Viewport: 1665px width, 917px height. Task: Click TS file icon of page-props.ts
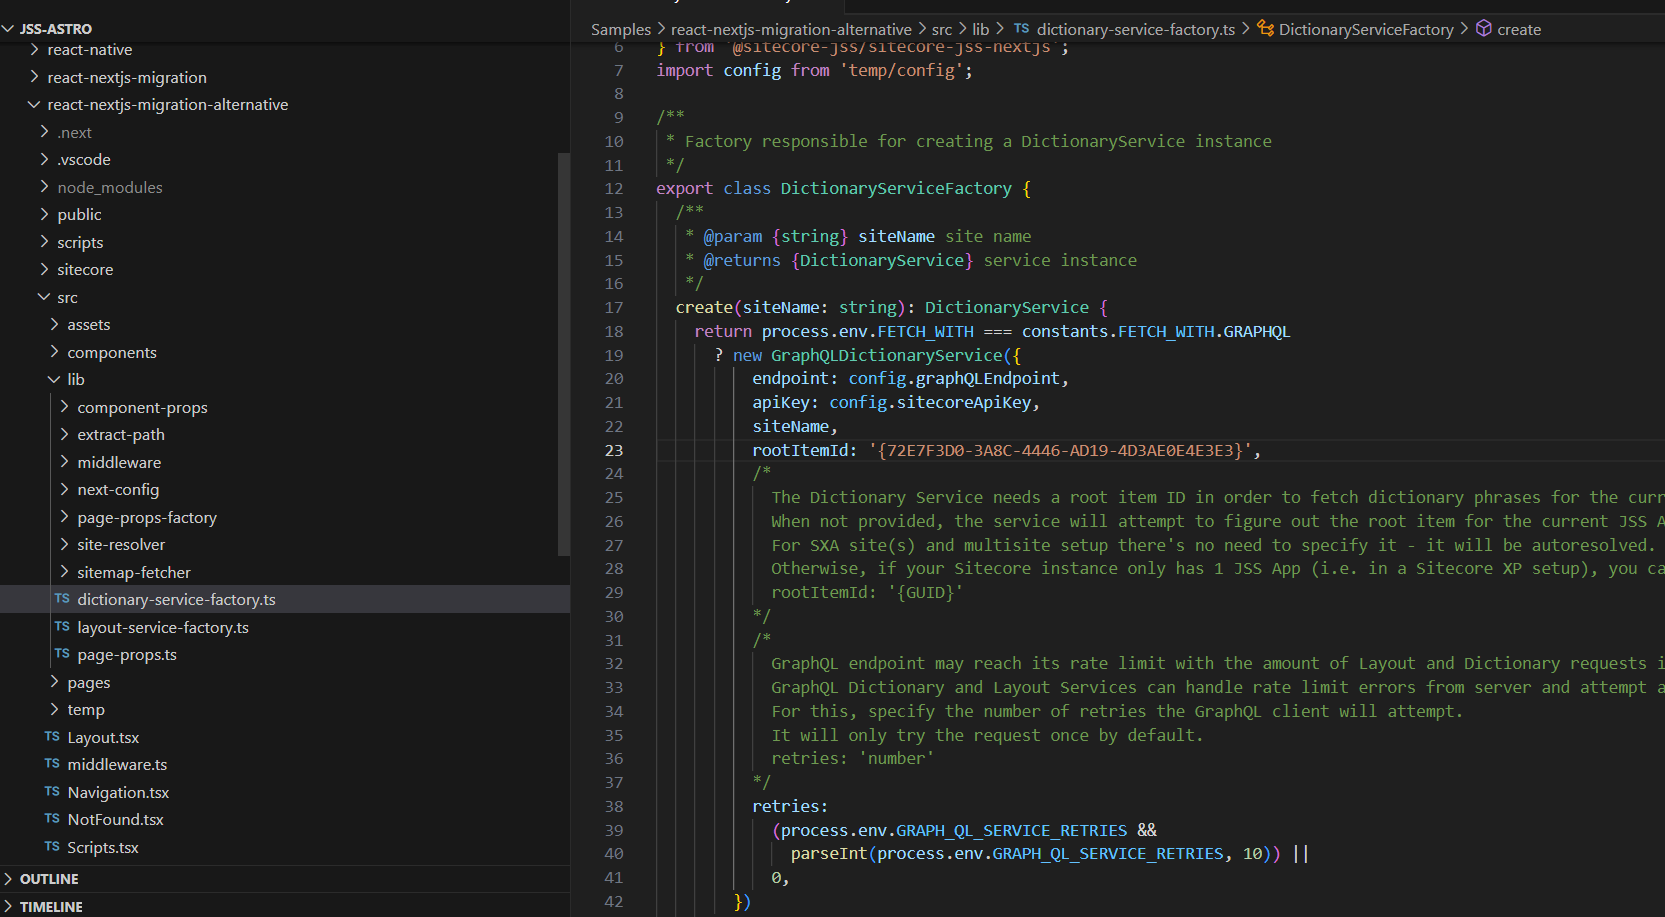(x=62, y=654)
